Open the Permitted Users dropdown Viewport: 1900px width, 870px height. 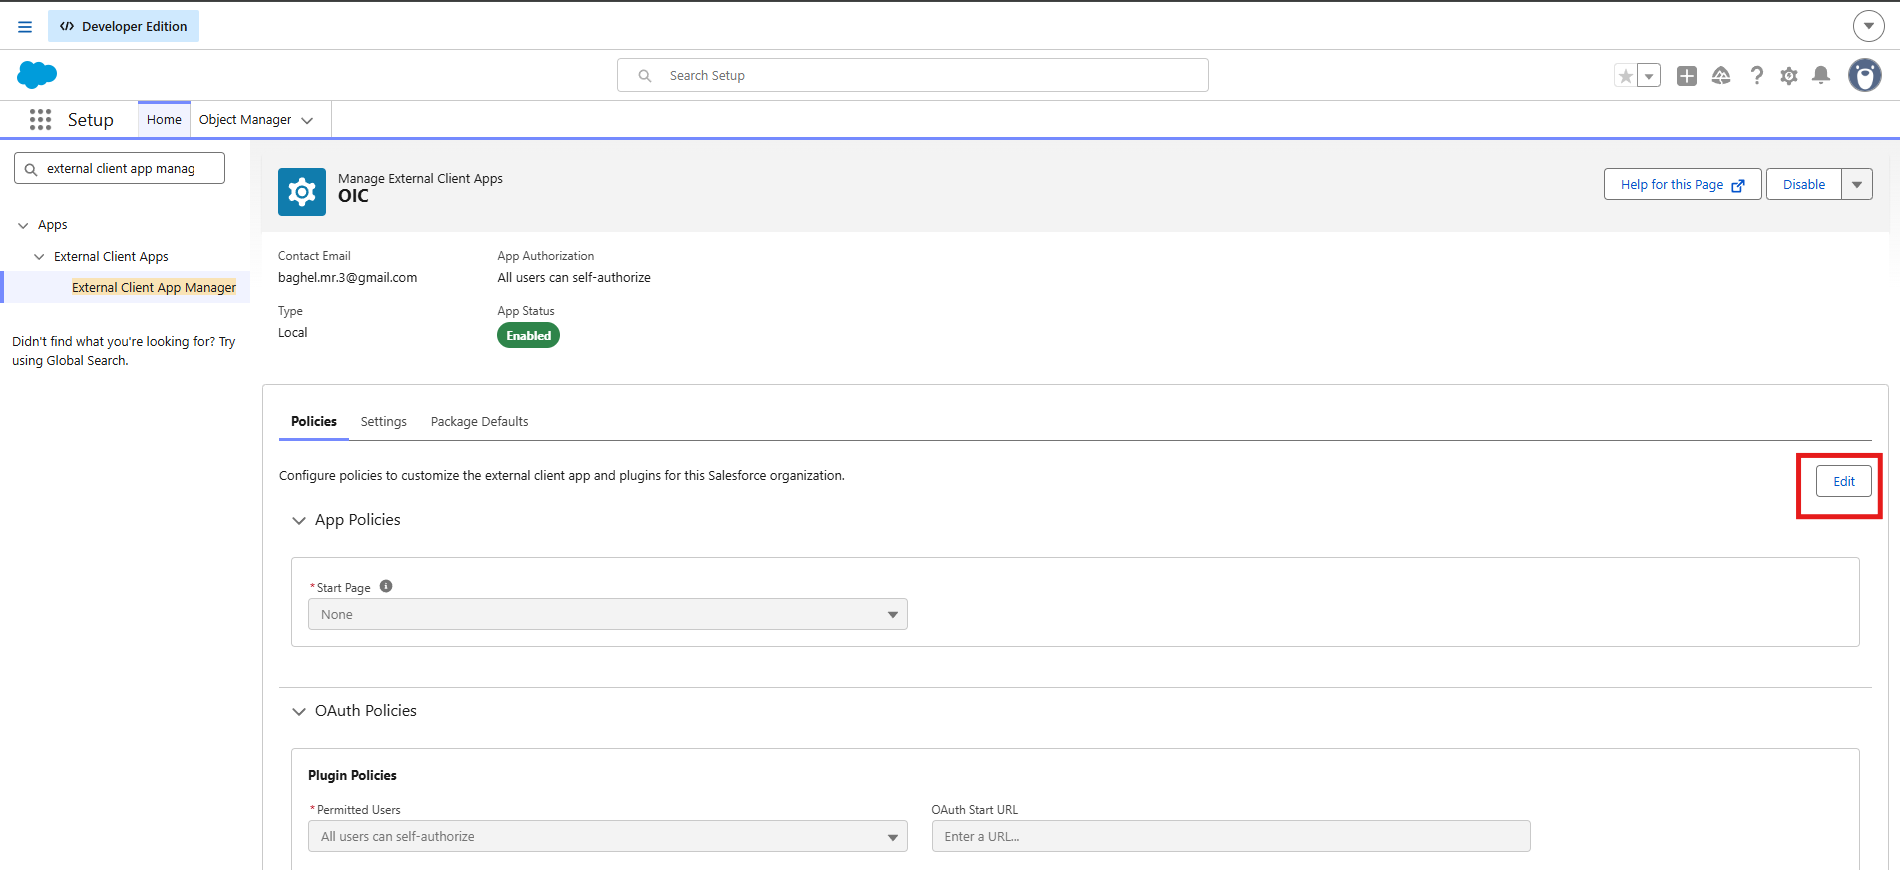608,836
